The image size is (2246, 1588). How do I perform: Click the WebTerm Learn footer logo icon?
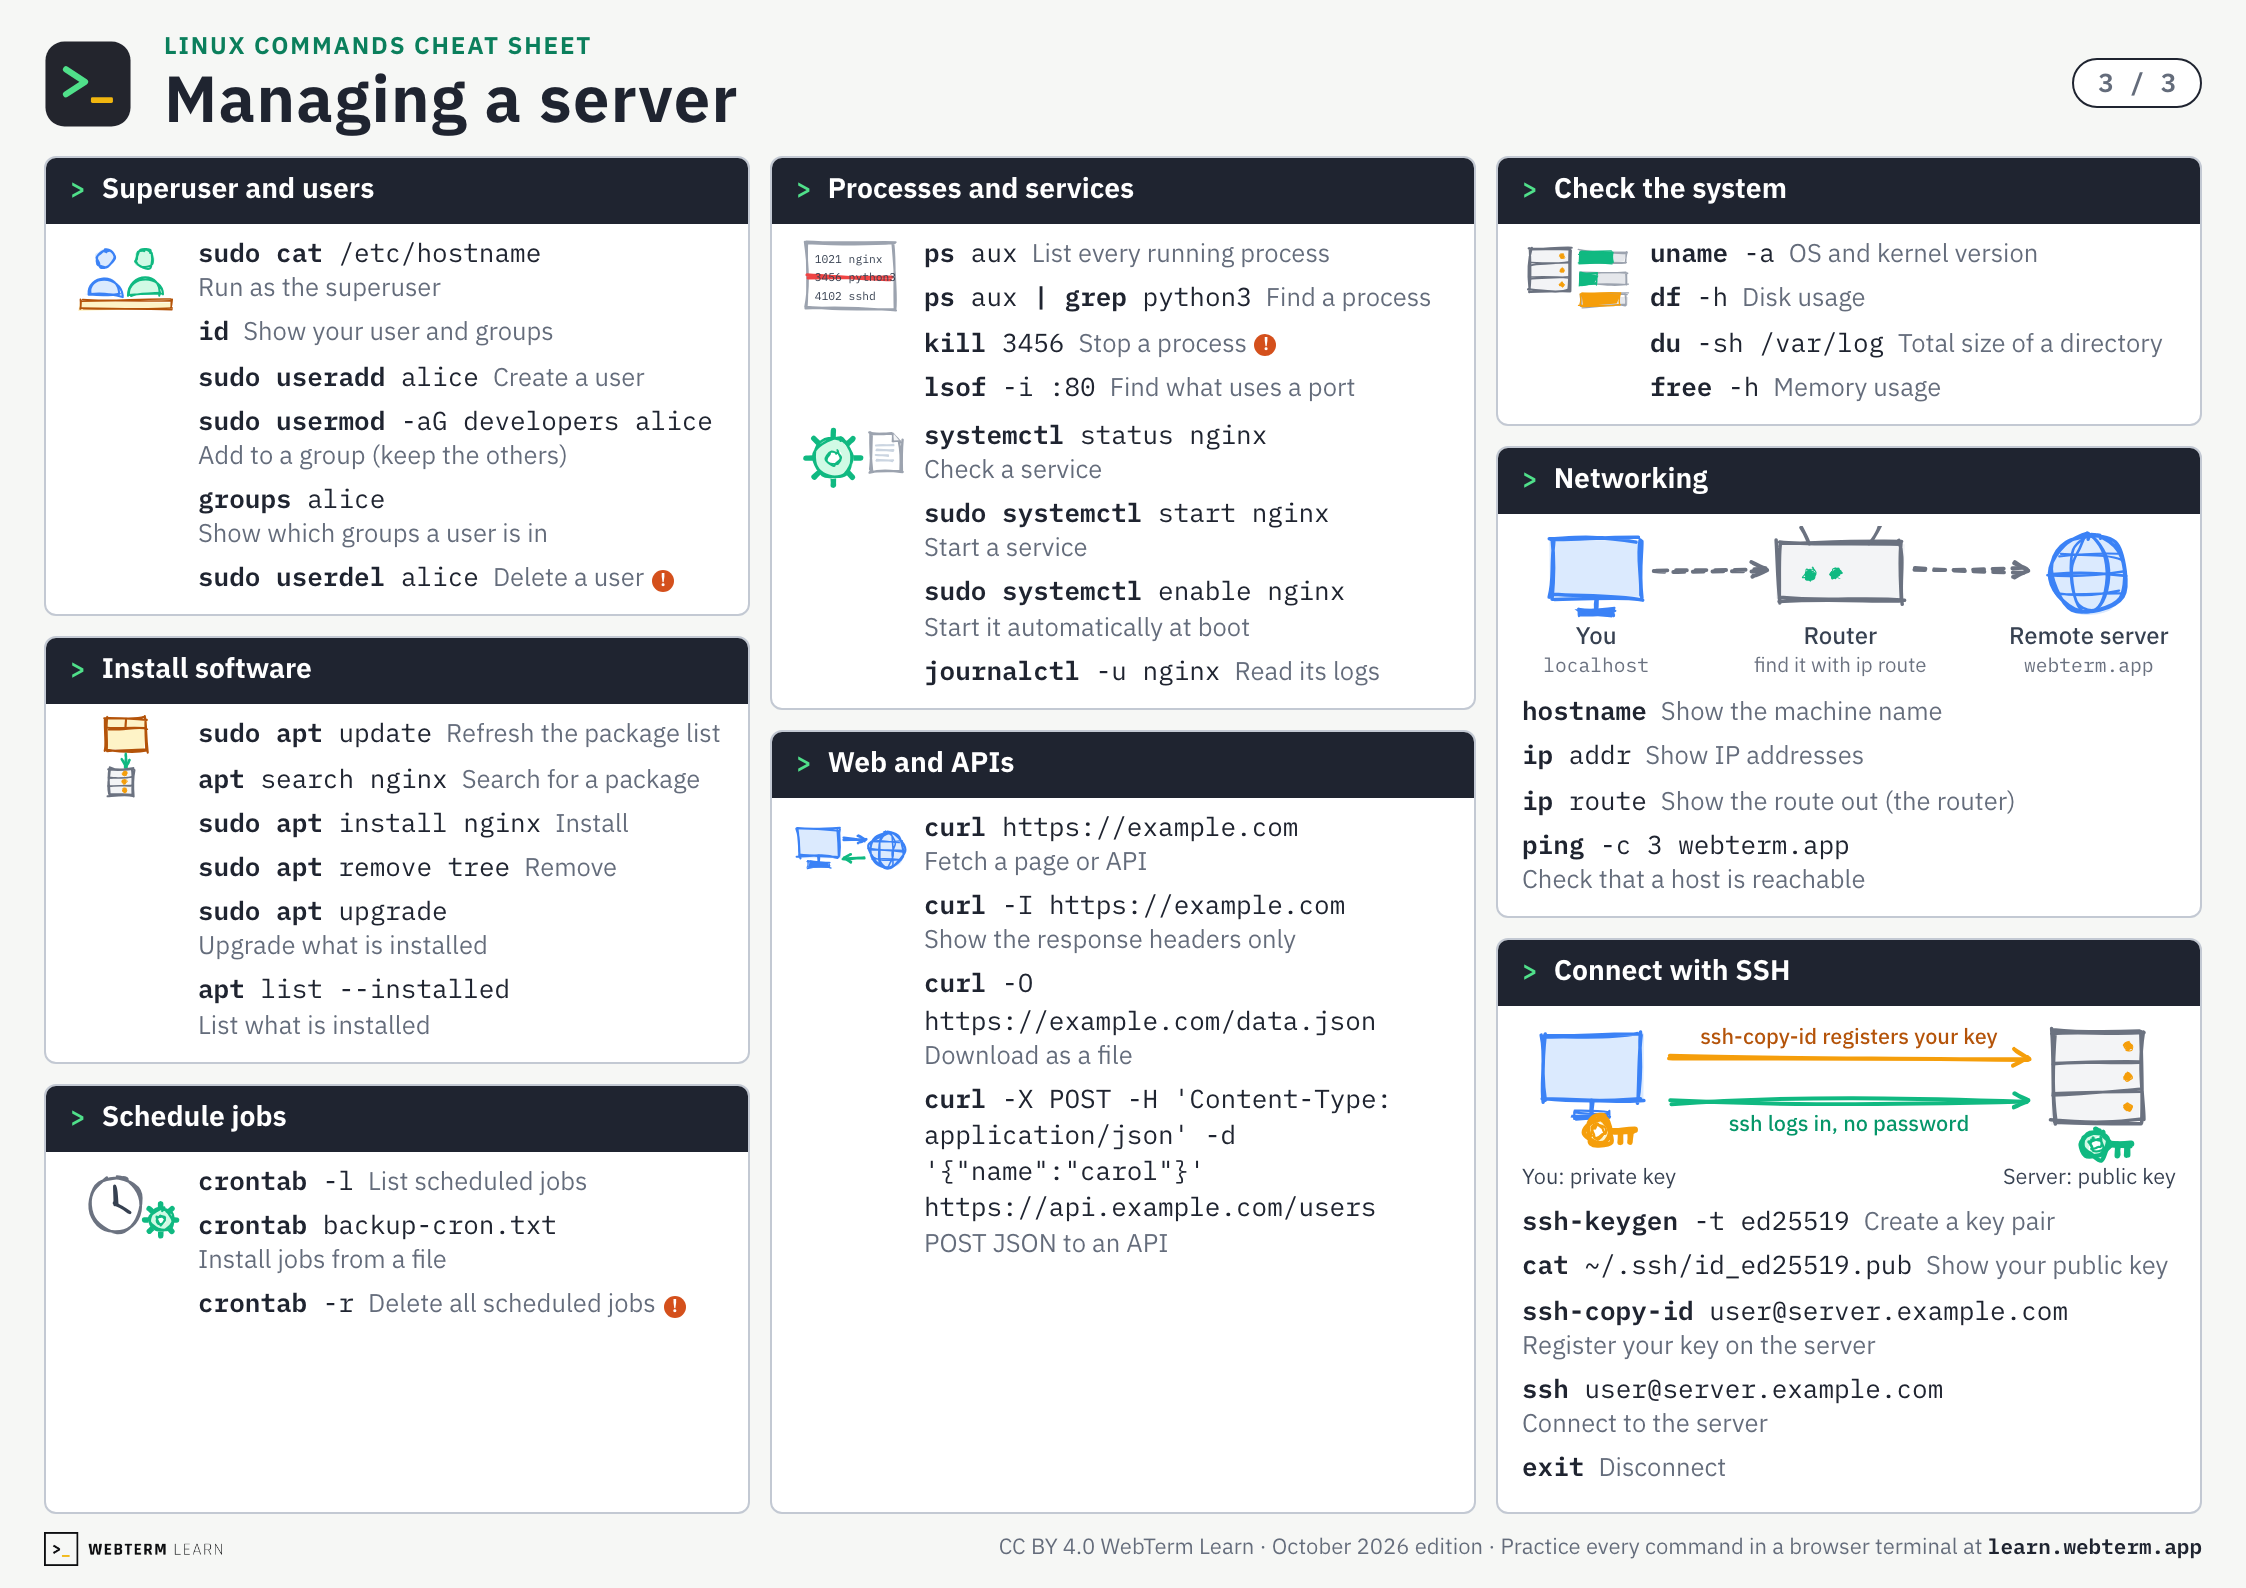tap(61, 1549)
